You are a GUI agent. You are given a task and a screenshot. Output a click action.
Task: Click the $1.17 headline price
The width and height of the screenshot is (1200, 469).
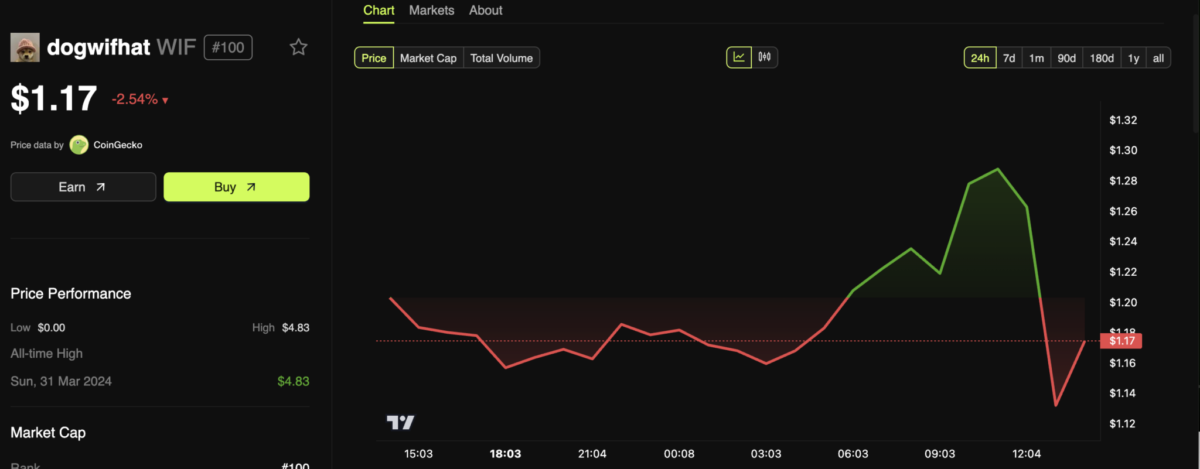coord(54,98)
